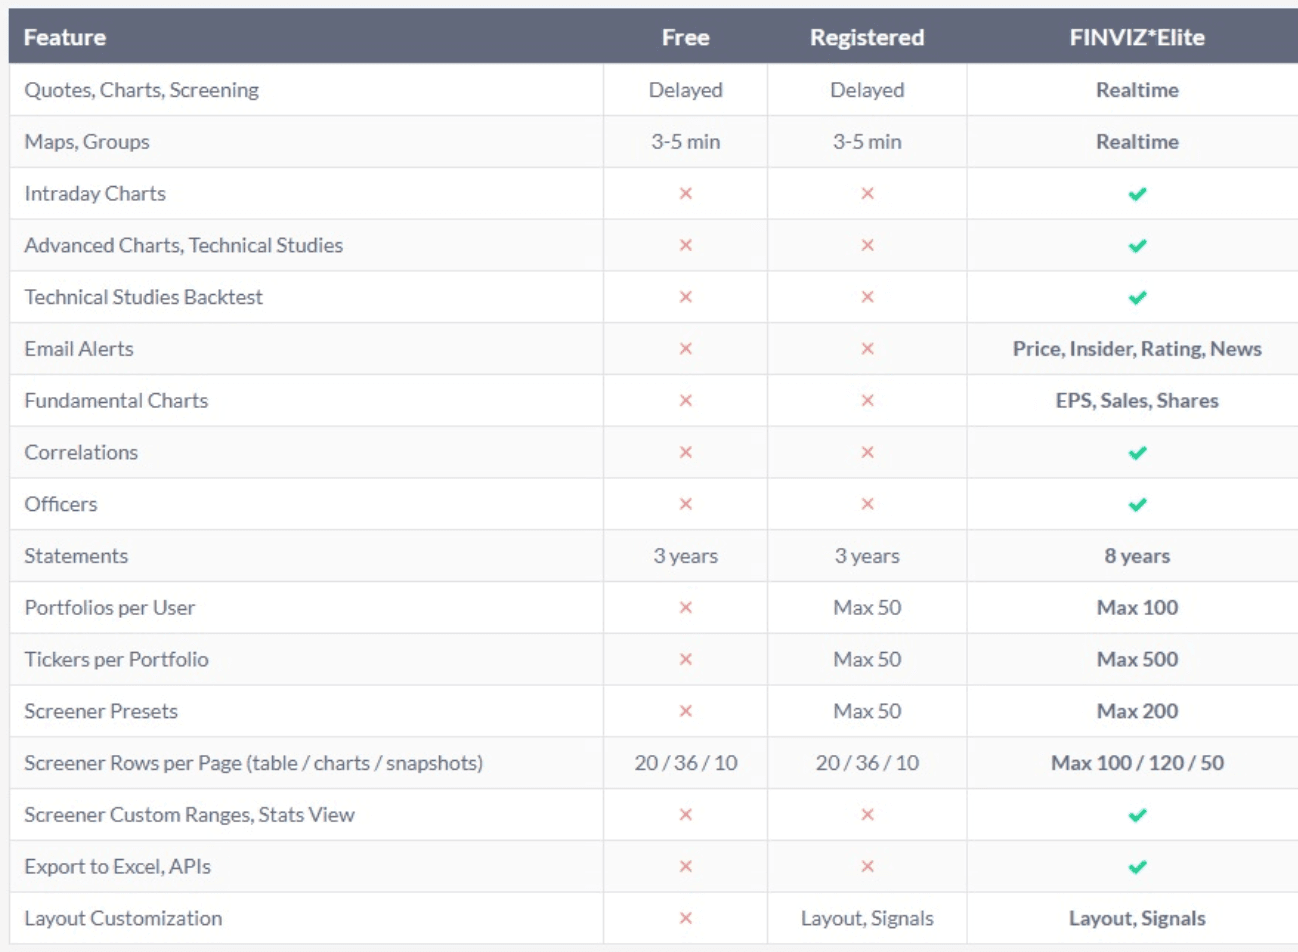Select the Officers row checkmark
Viewport: 1298px width, 952px height.
coord(1137,504)
